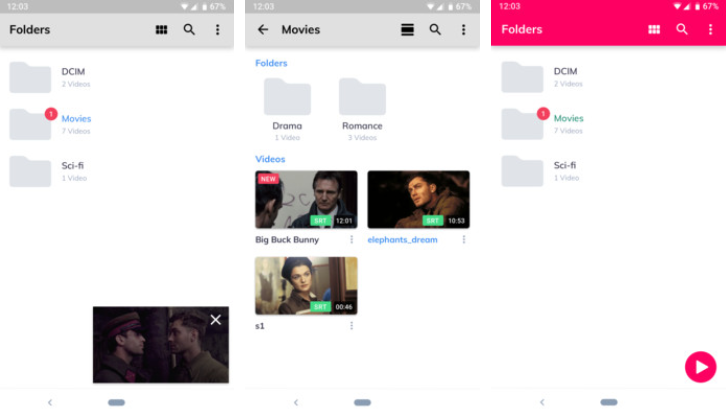Play the Big Buck Bunny thumbnail
This screenshot has width=727, height=414.
tap(306, 199)
